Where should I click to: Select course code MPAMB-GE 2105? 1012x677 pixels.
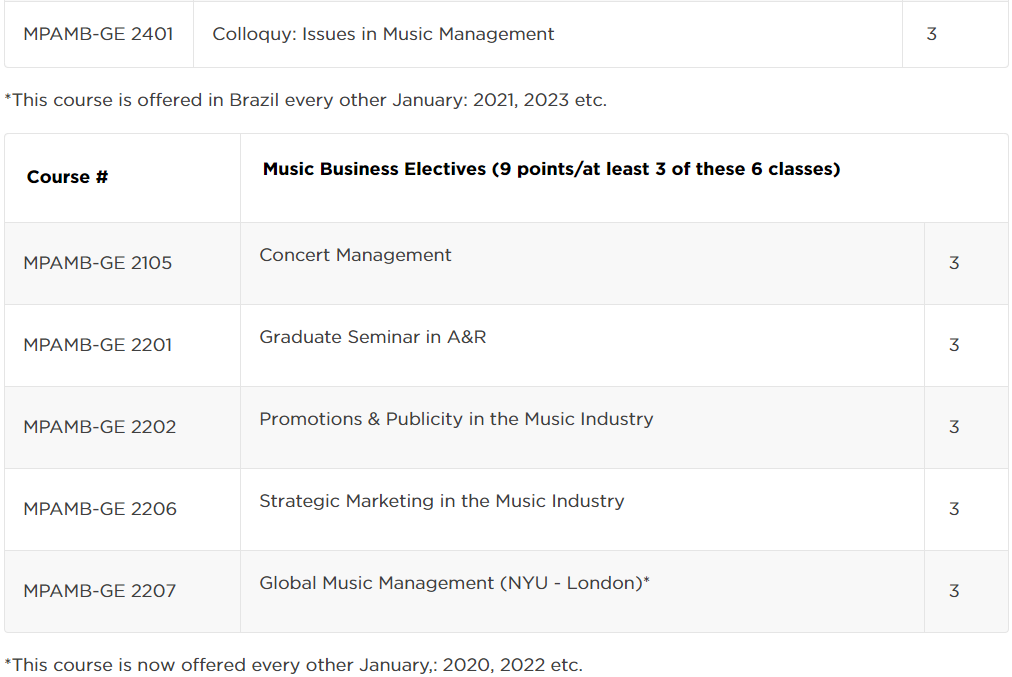click(97, 263)
